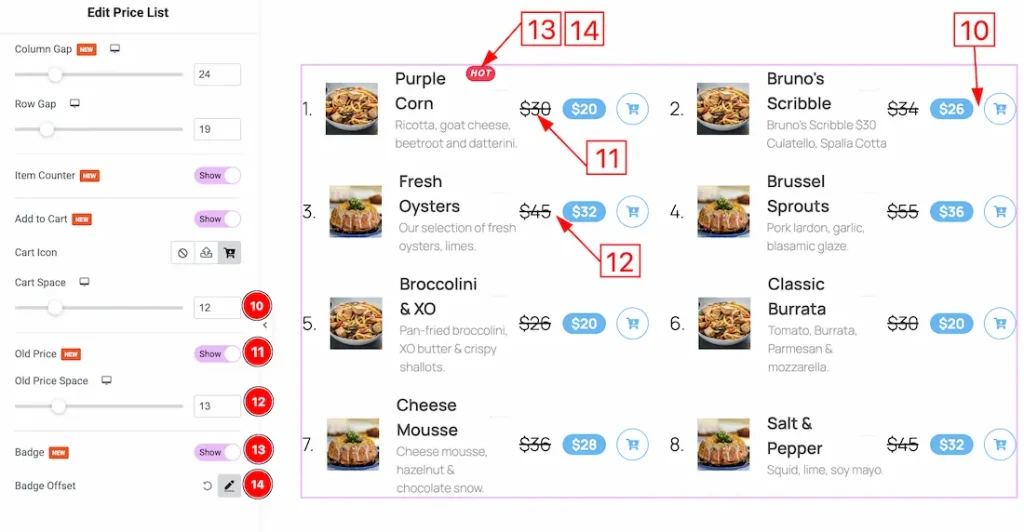Image resolution: width=1024 pixels, height=532 pixels.
Task: Collapse the editor panel with the side arrow
Action: pos(265,325)
